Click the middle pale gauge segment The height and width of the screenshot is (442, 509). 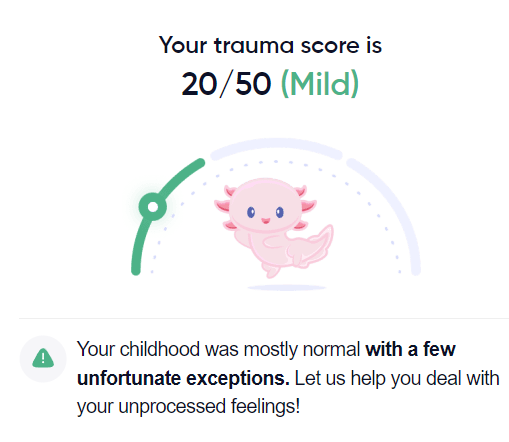point(276,147)
